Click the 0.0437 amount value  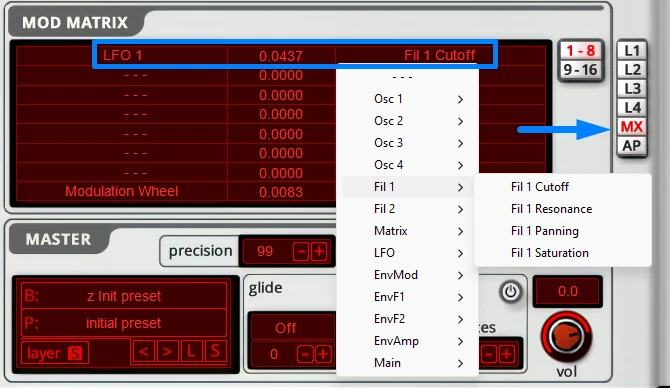click(x=281, y=56)
